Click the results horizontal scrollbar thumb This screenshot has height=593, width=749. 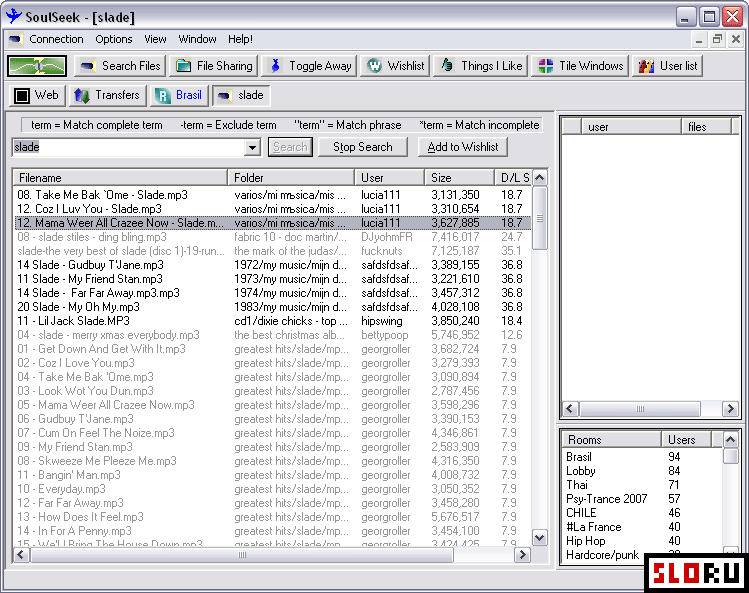242,555
